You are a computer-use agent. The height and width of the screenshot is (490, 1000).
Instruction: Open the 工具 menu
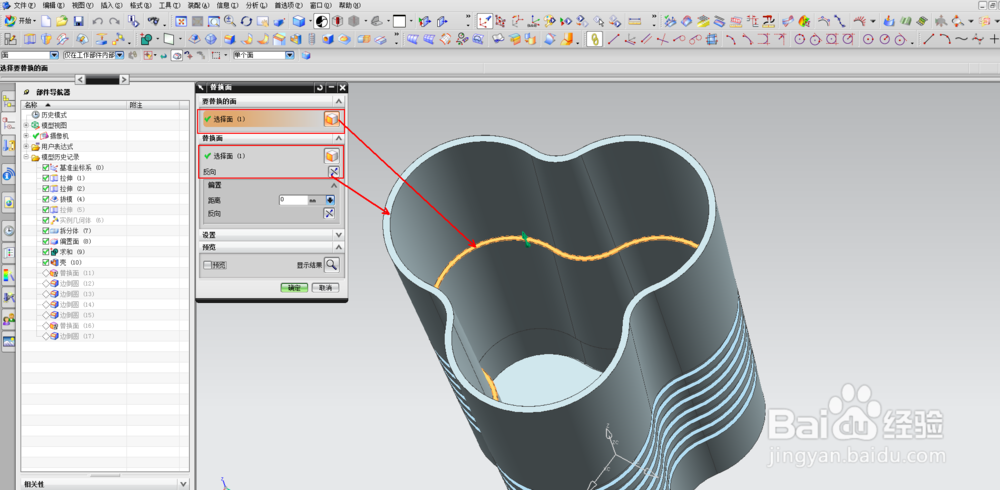click(168, 4)
